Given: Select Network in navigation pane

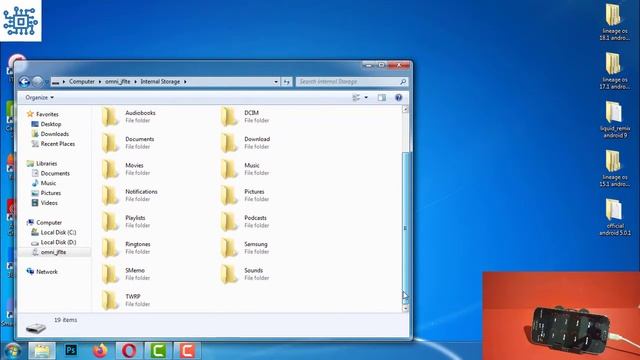Looking at the screenshot, I should tap(42, 271).
